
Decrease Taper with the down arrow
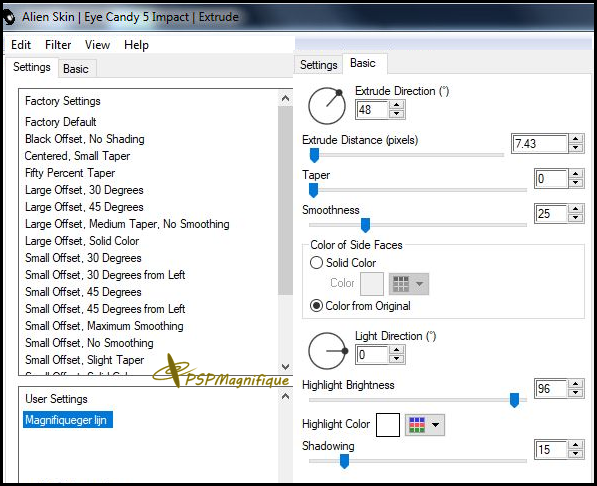[x=576, y=183]
